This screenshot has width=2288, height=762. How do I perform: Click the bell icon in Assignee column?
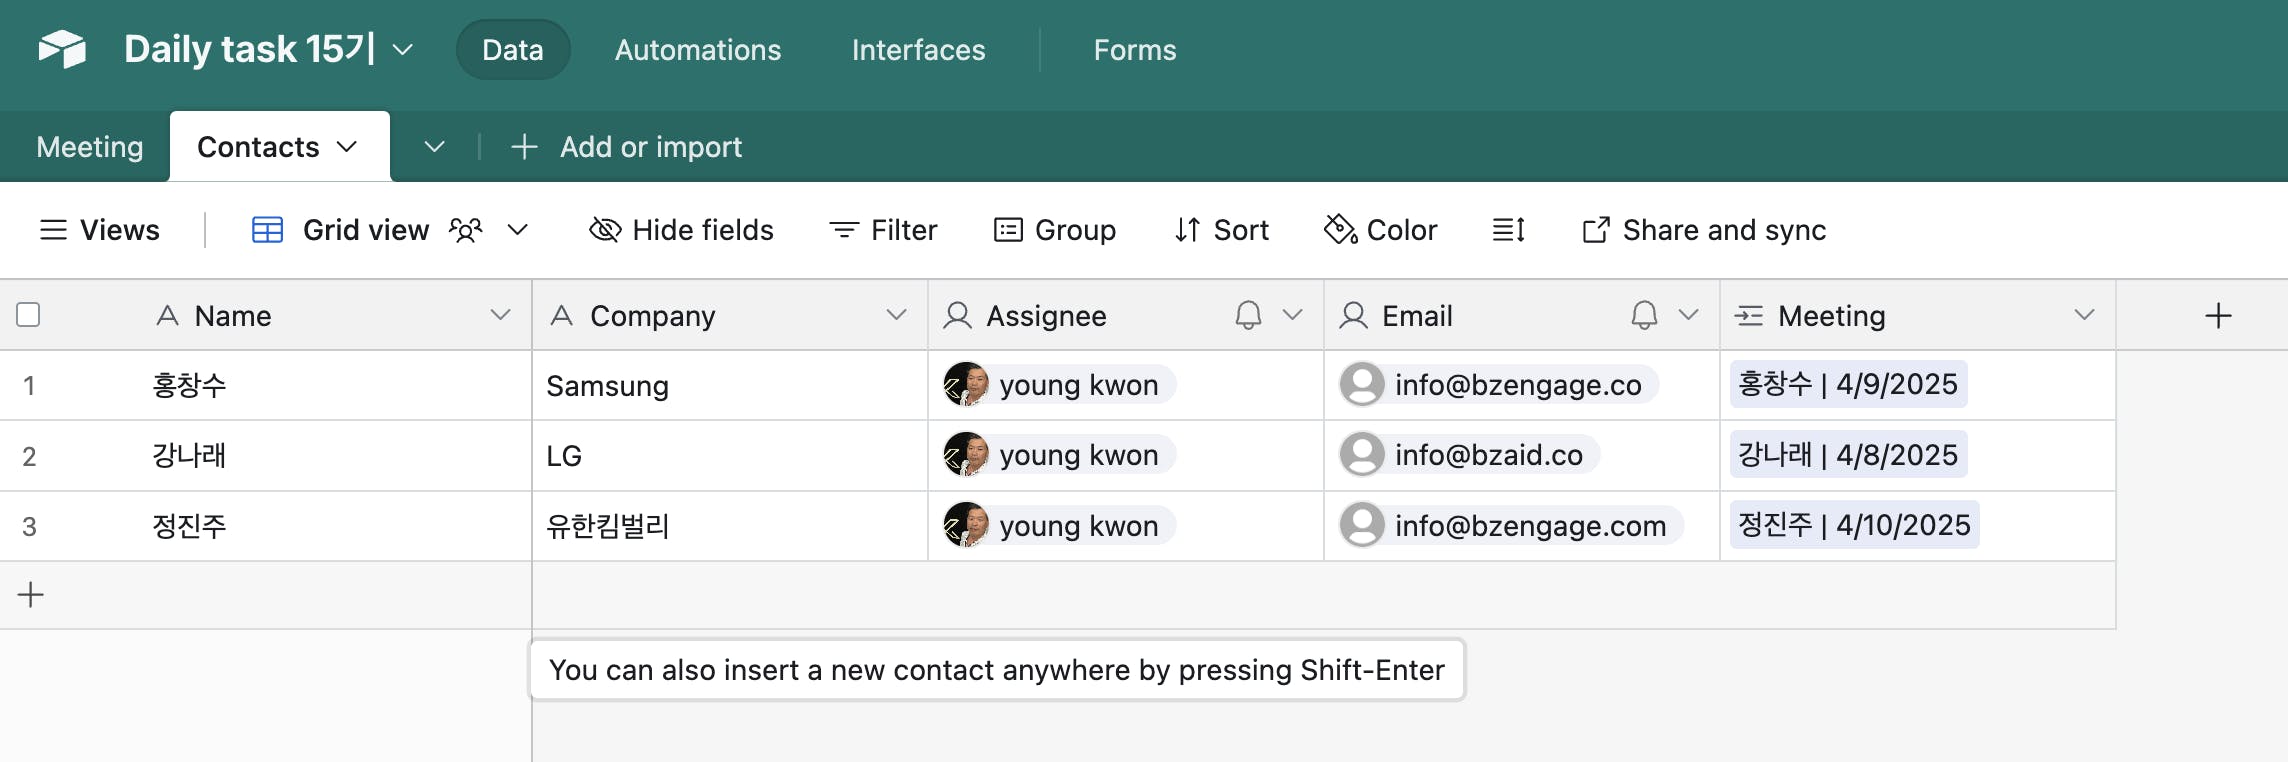1248,316
